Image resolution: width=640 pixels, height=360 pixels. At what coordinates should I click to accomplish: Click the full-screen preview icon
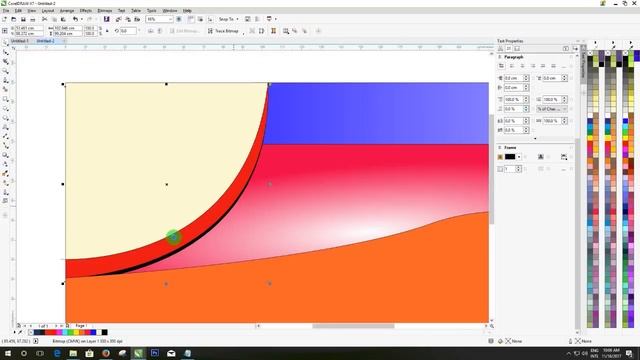179,19
